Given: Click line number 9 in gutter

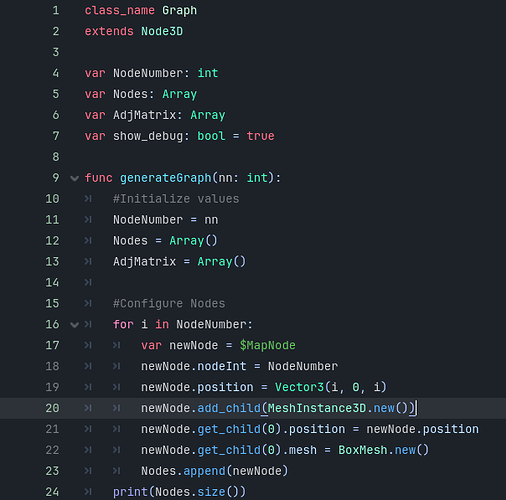Looking at the screenshot, I should [56, 178].
